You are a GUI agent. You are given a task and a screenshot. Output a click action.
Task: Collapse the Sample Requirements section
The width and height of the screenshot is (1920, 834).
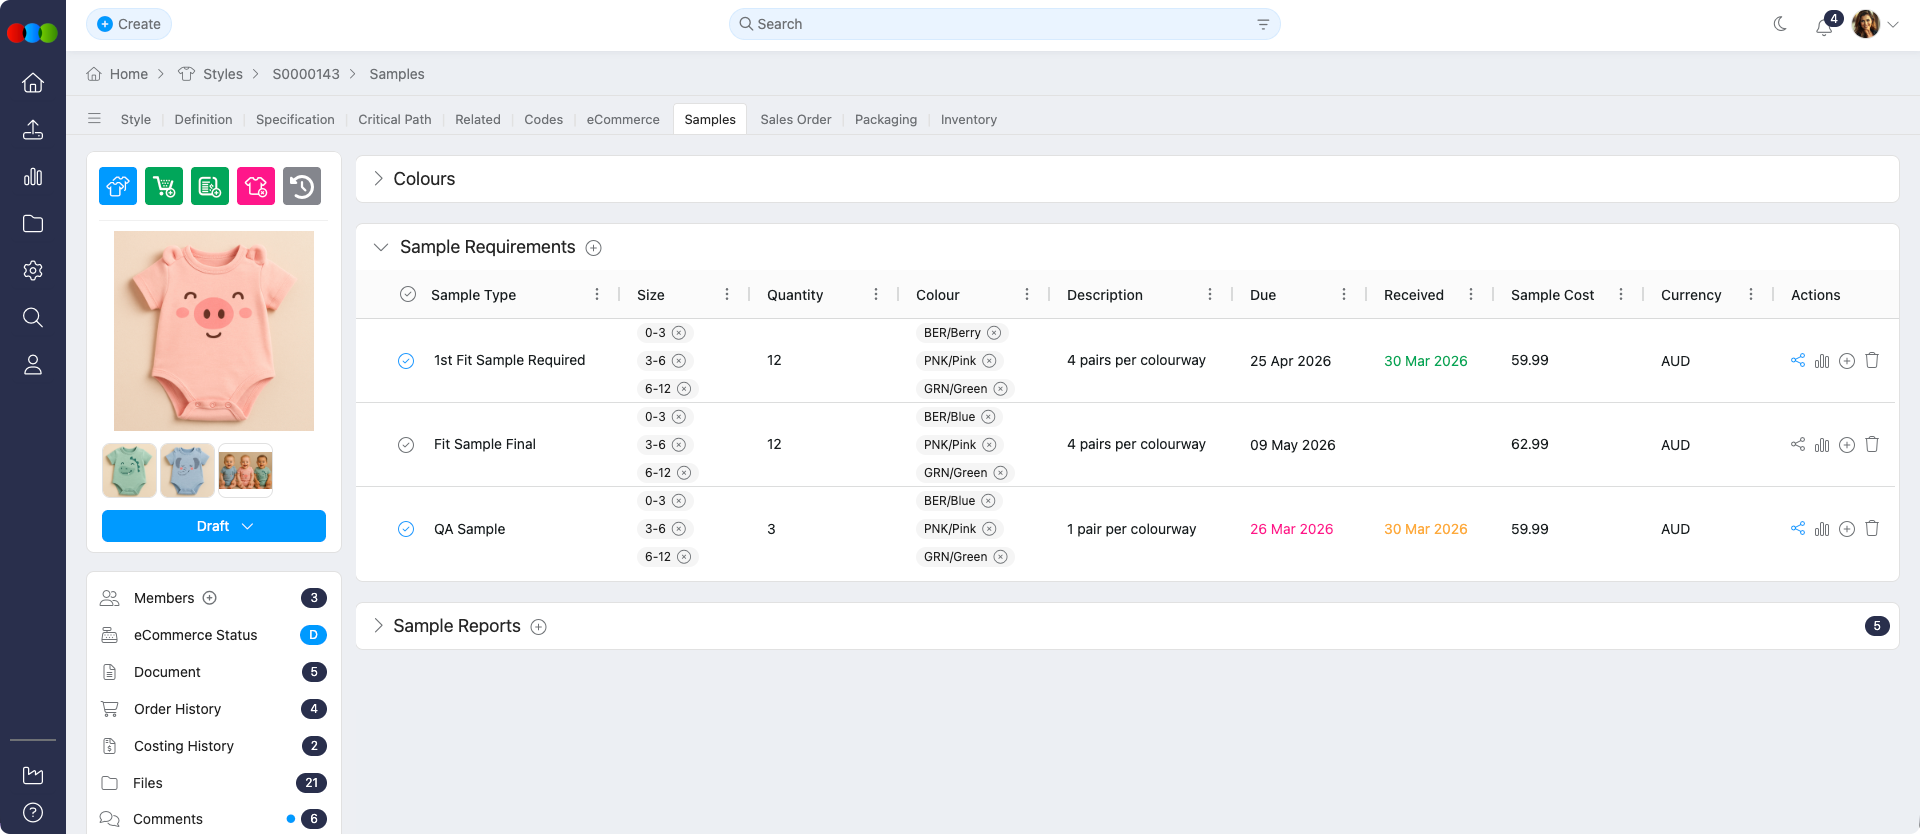[381, 247]
